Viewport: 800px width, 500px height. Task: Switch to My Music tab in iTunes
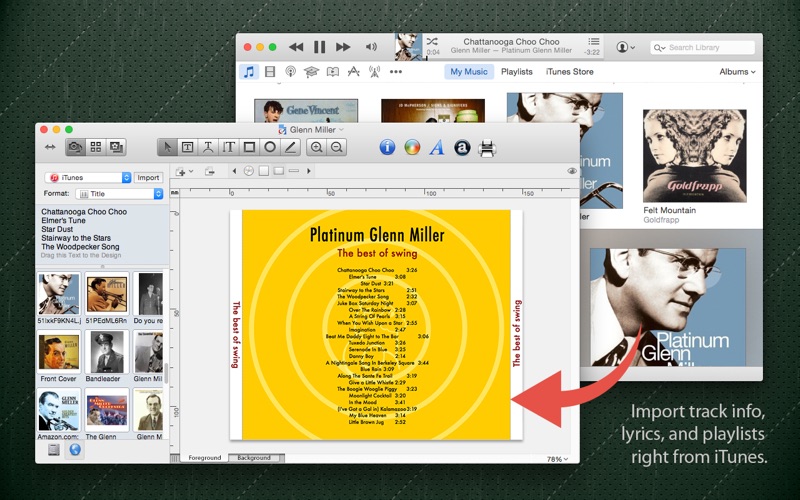coord(469,72)
